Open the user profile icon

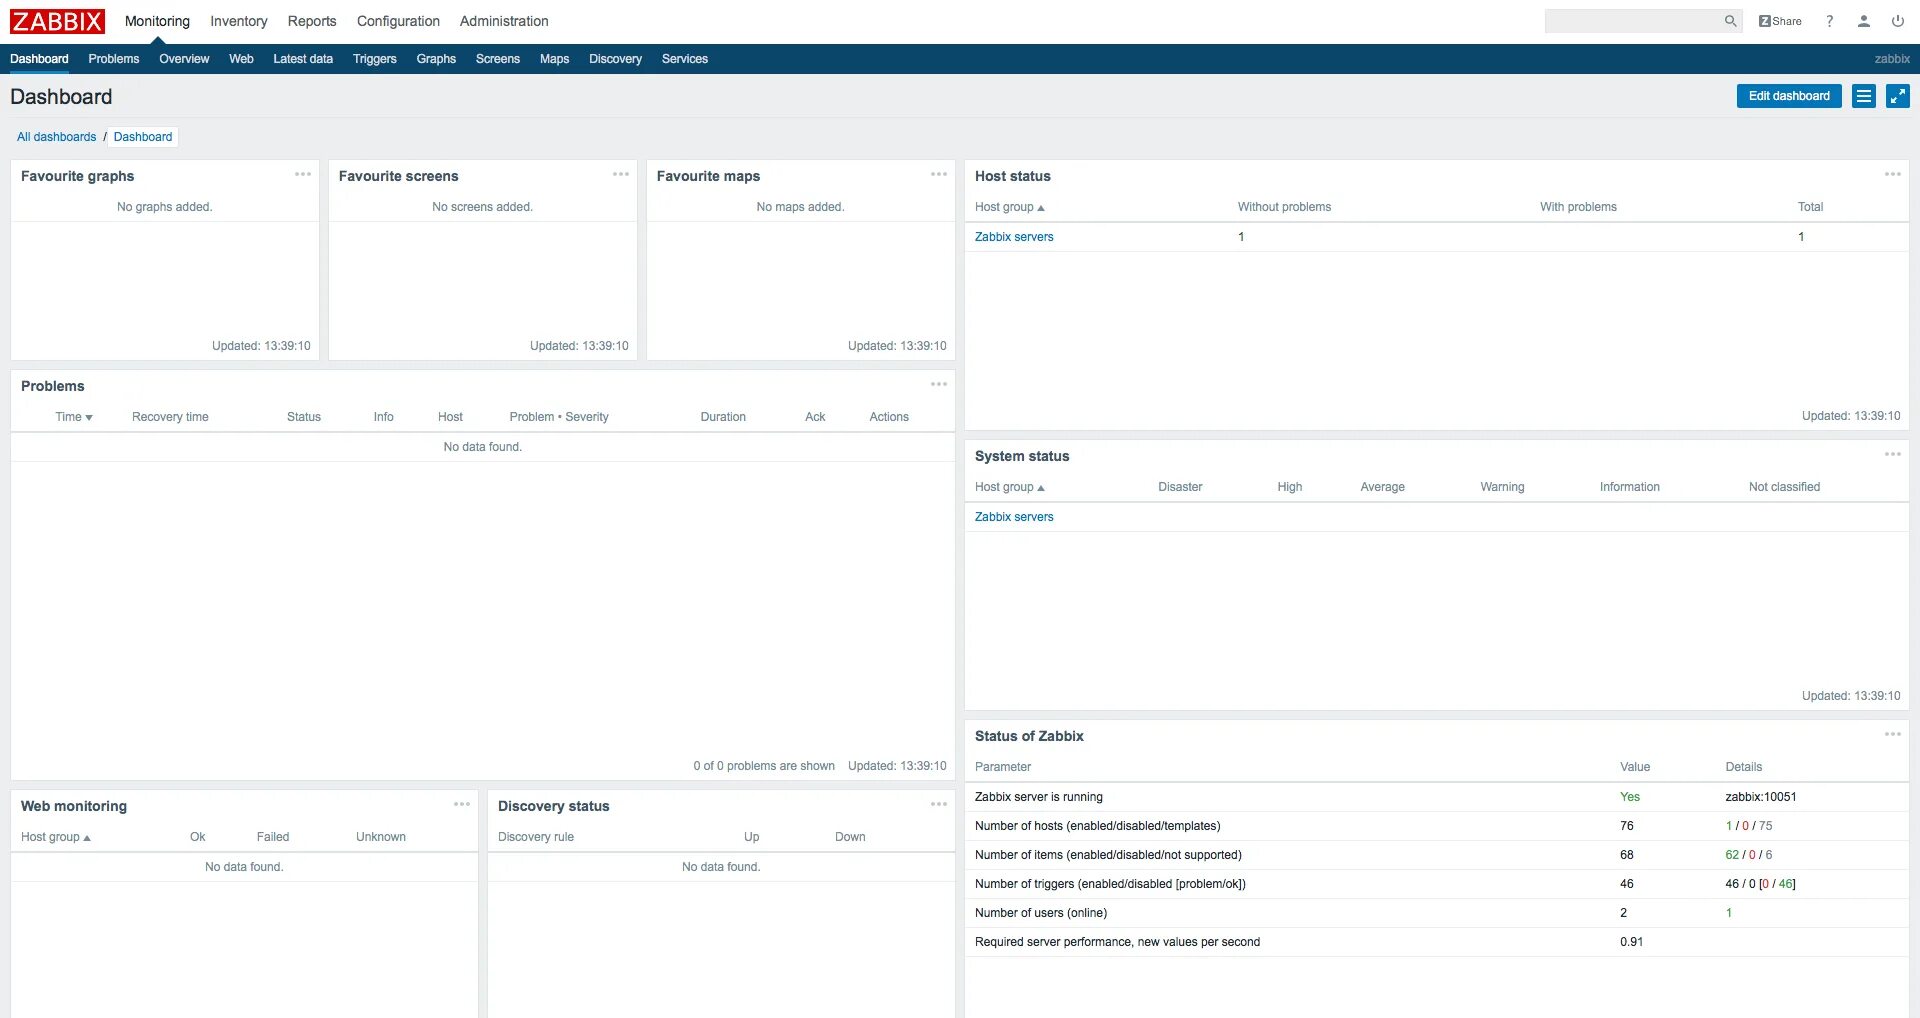(x=1864, y=21)
